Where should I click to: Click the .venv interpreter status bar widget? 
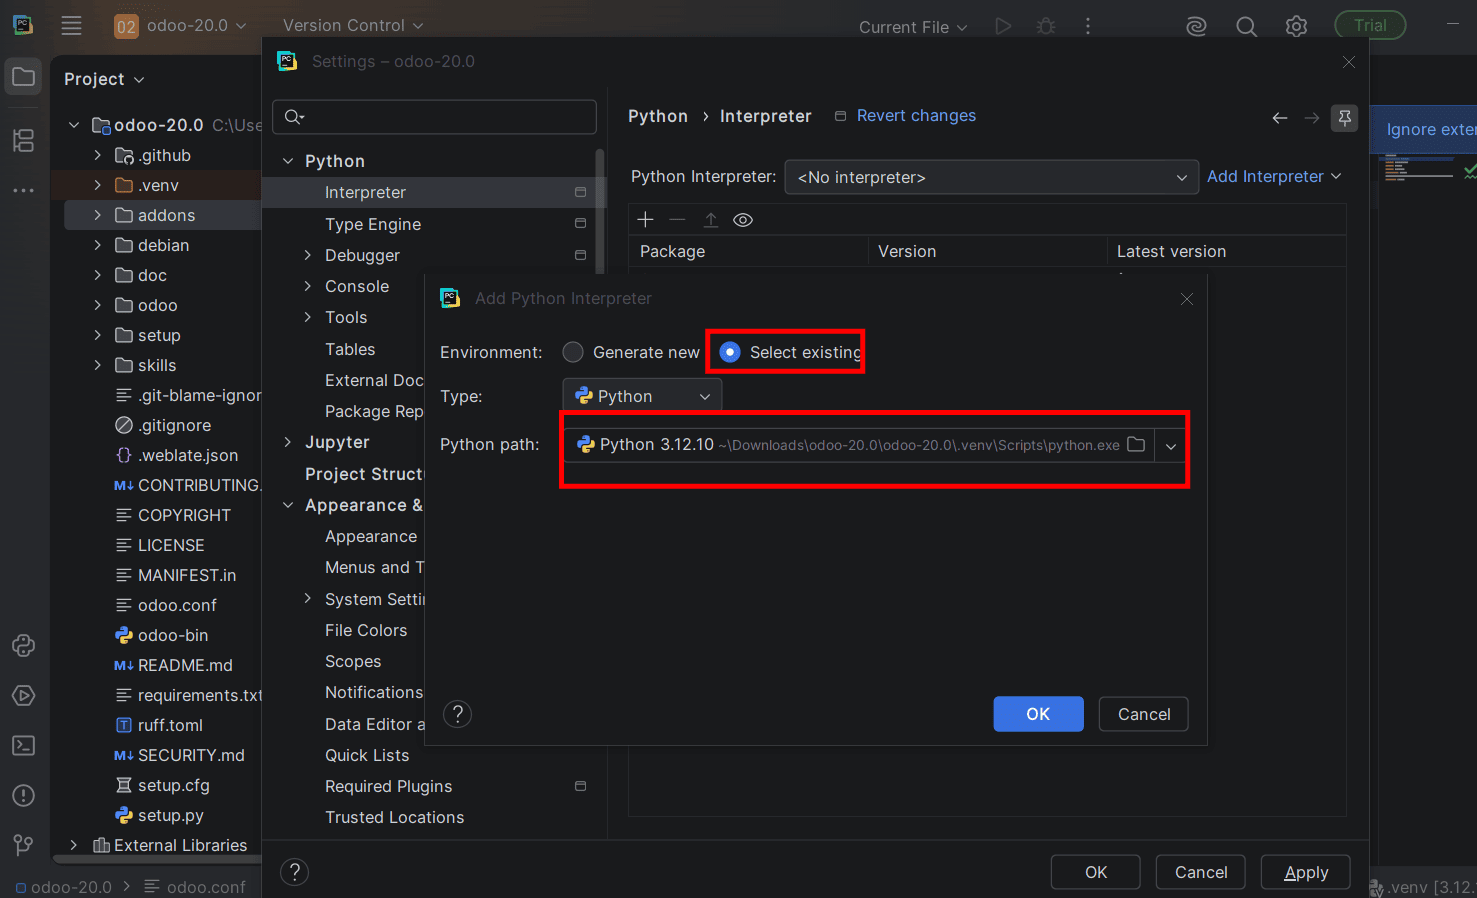click(1423, 887)
